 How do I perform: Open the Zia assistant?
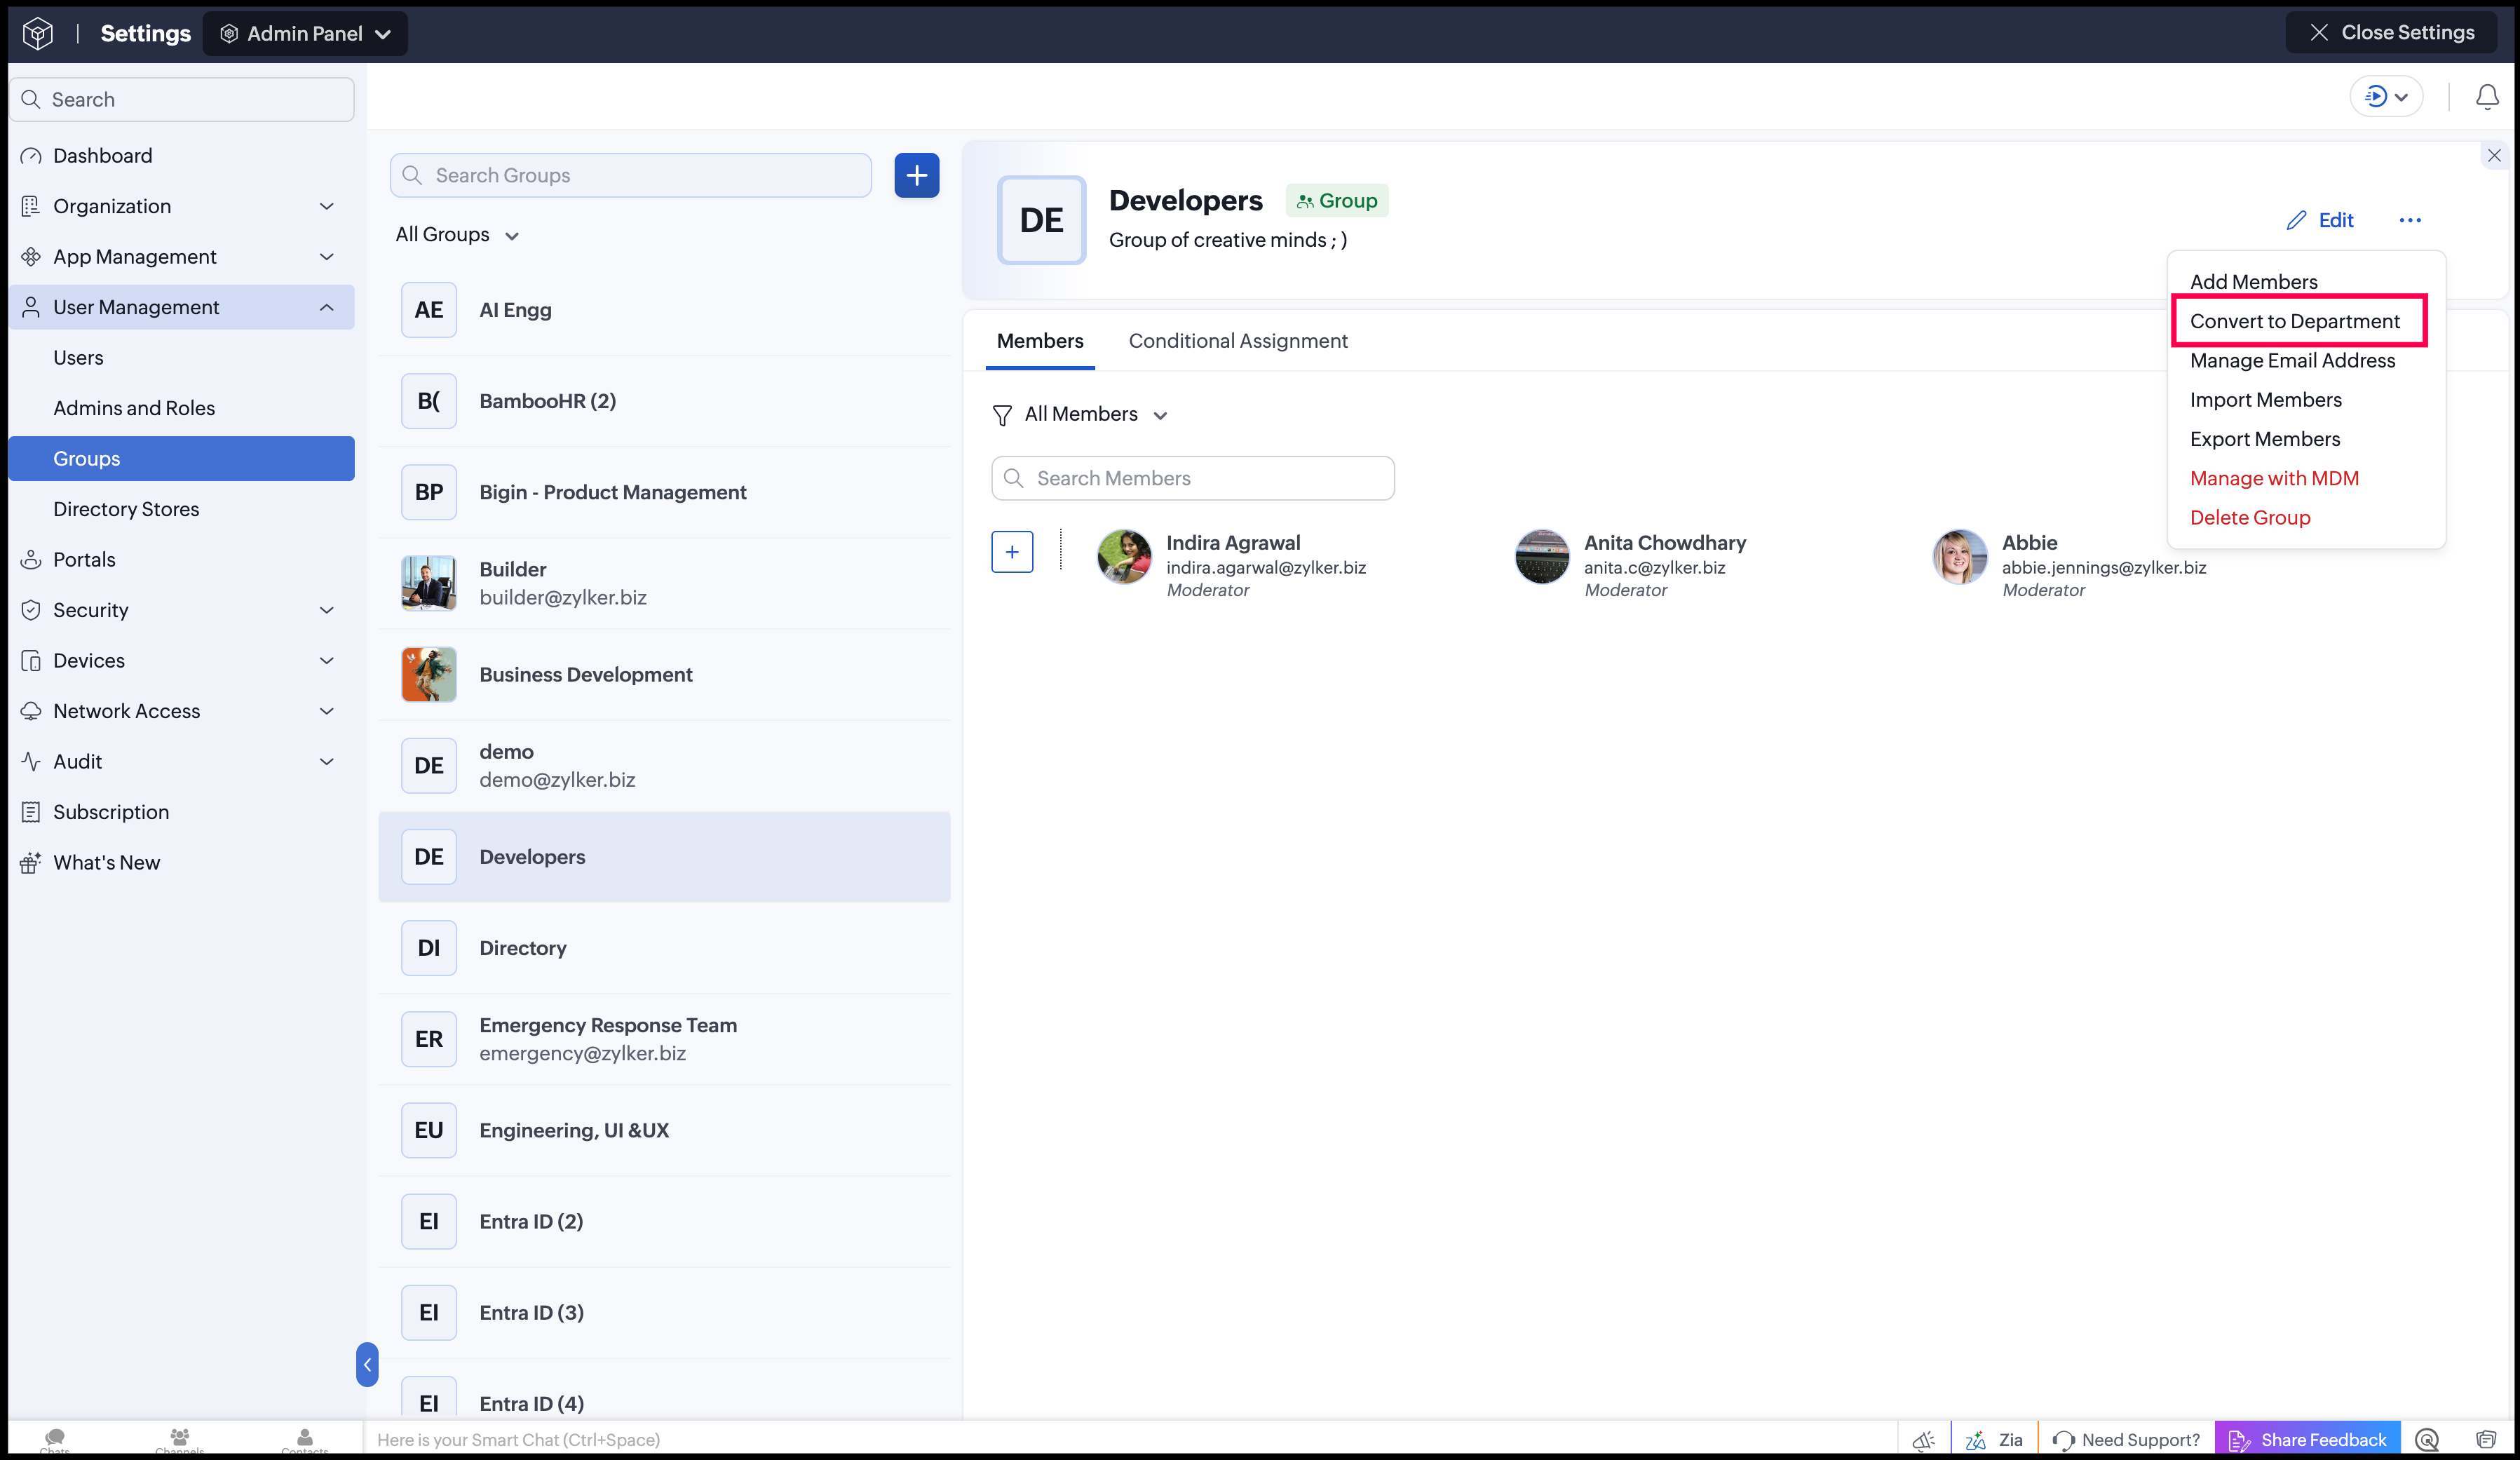pos(1994,1440)
